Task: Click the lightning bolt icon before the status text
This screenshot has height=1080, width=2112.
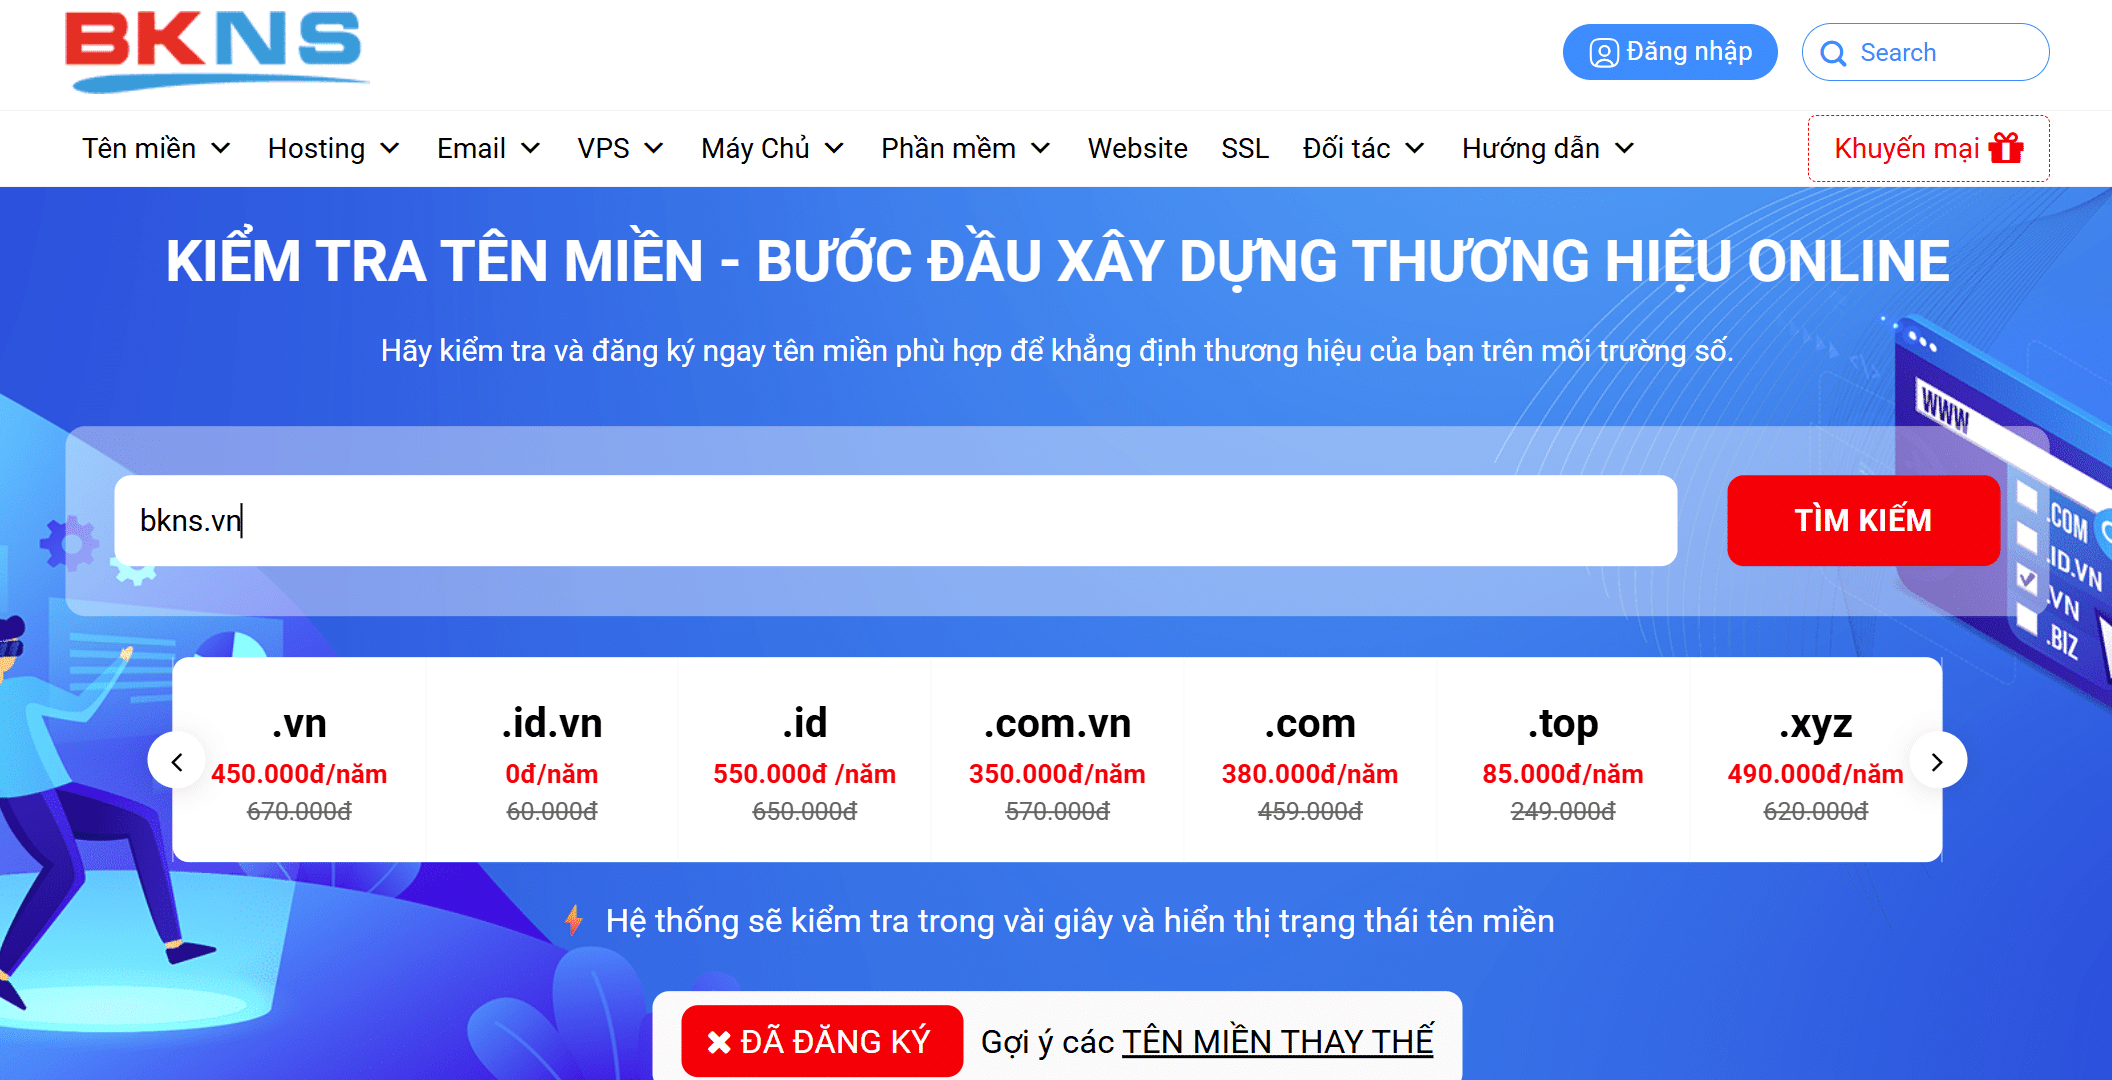Action: pos(576,921)
